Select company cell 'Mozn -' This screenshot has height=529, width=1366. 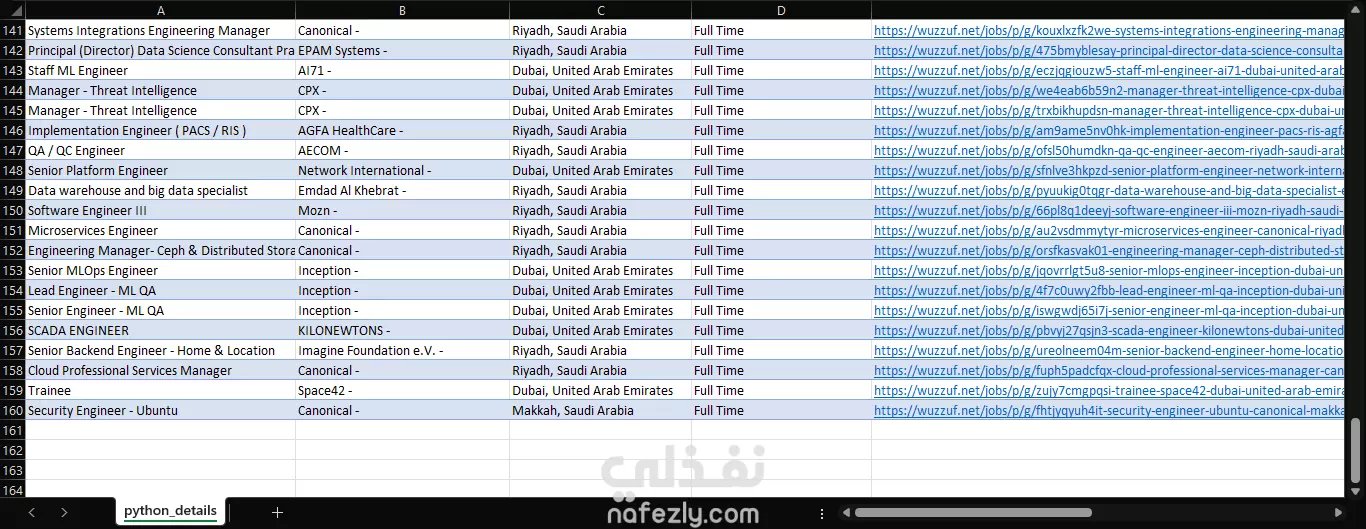tap(403, 210)
